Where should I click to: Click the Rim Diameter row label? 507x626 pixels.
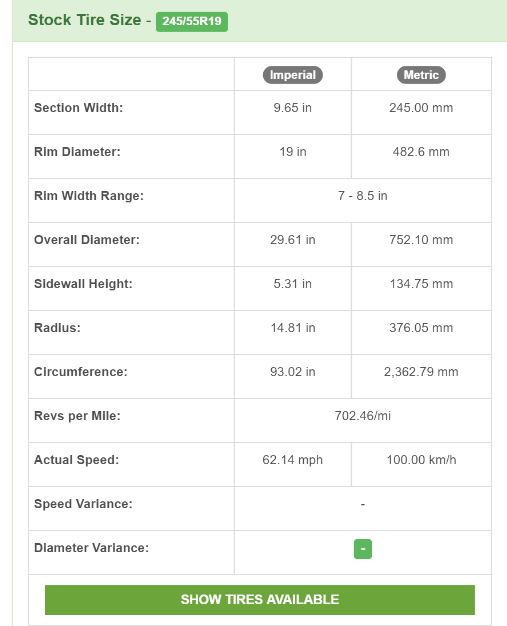[x=77, y=152]
